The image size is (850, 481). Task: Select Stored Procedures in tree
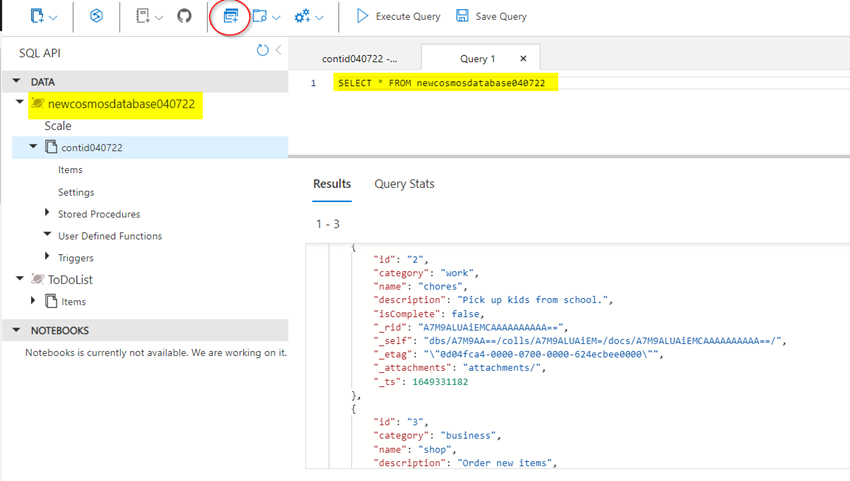point(99,214)
